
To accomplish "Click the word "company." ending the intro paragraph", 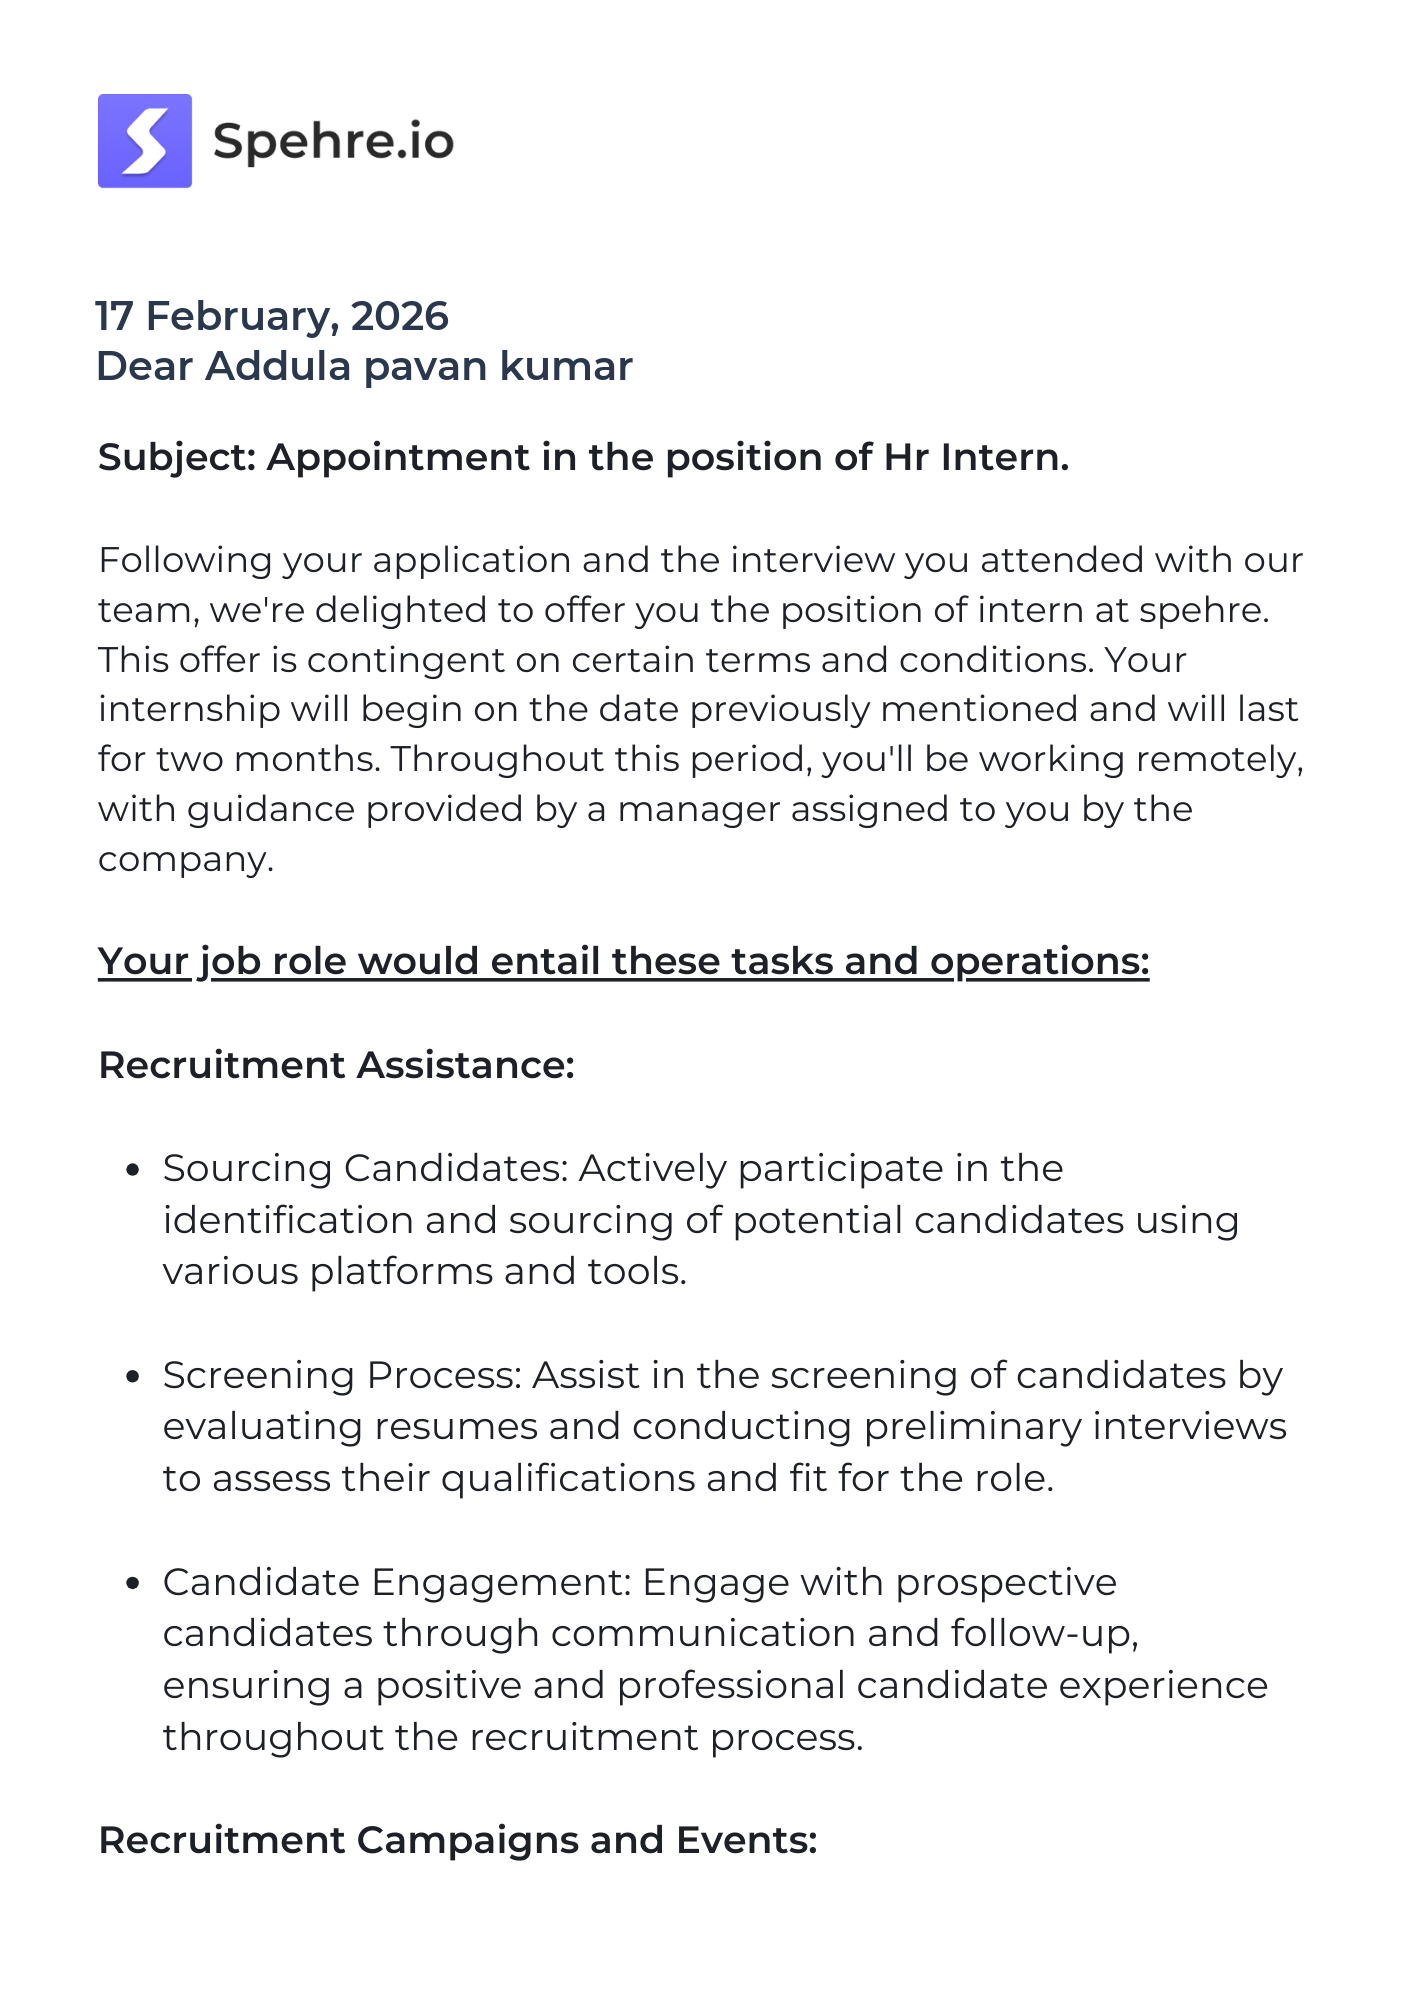I will (186, 859).
